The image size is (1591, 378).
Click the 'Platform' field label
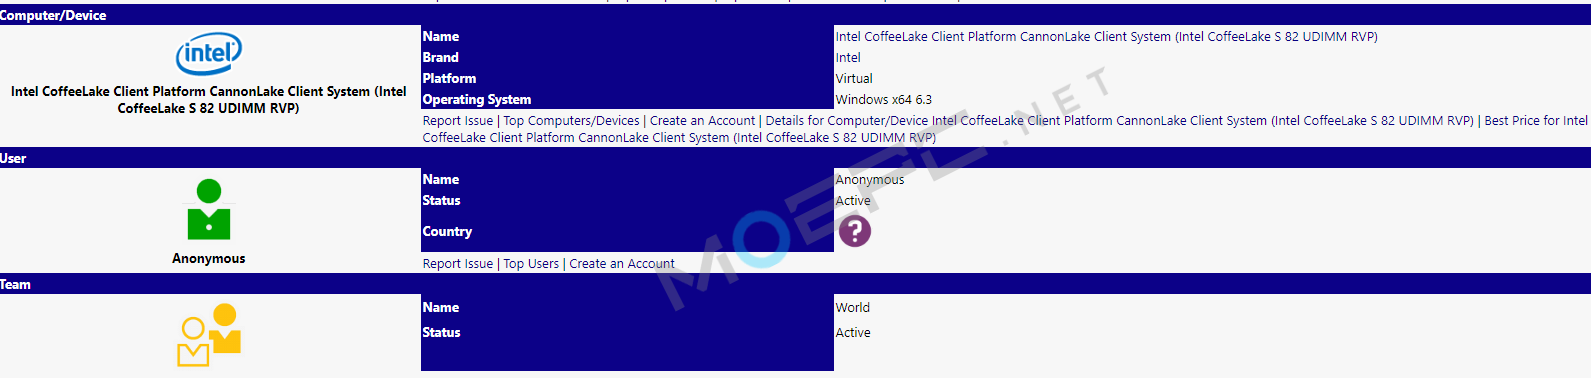449,79
